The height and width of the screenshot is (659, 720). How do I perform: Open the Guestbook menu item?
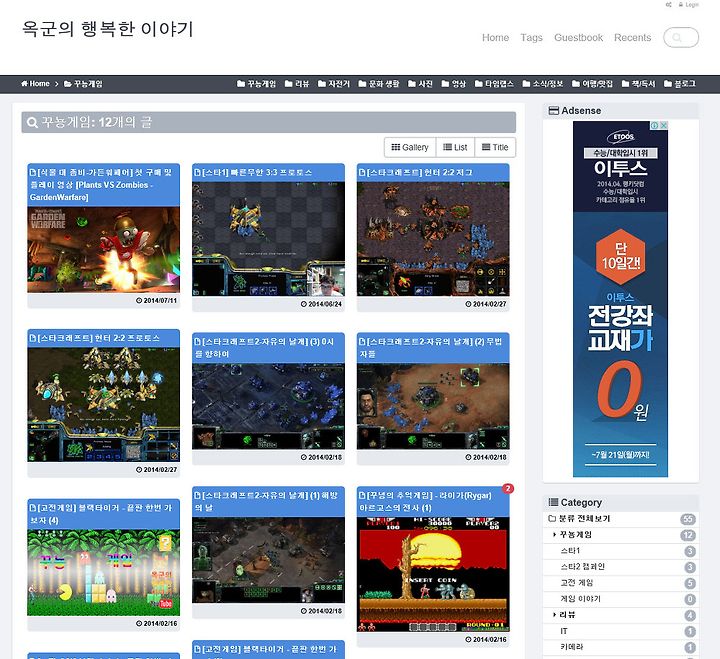(578, 38)
